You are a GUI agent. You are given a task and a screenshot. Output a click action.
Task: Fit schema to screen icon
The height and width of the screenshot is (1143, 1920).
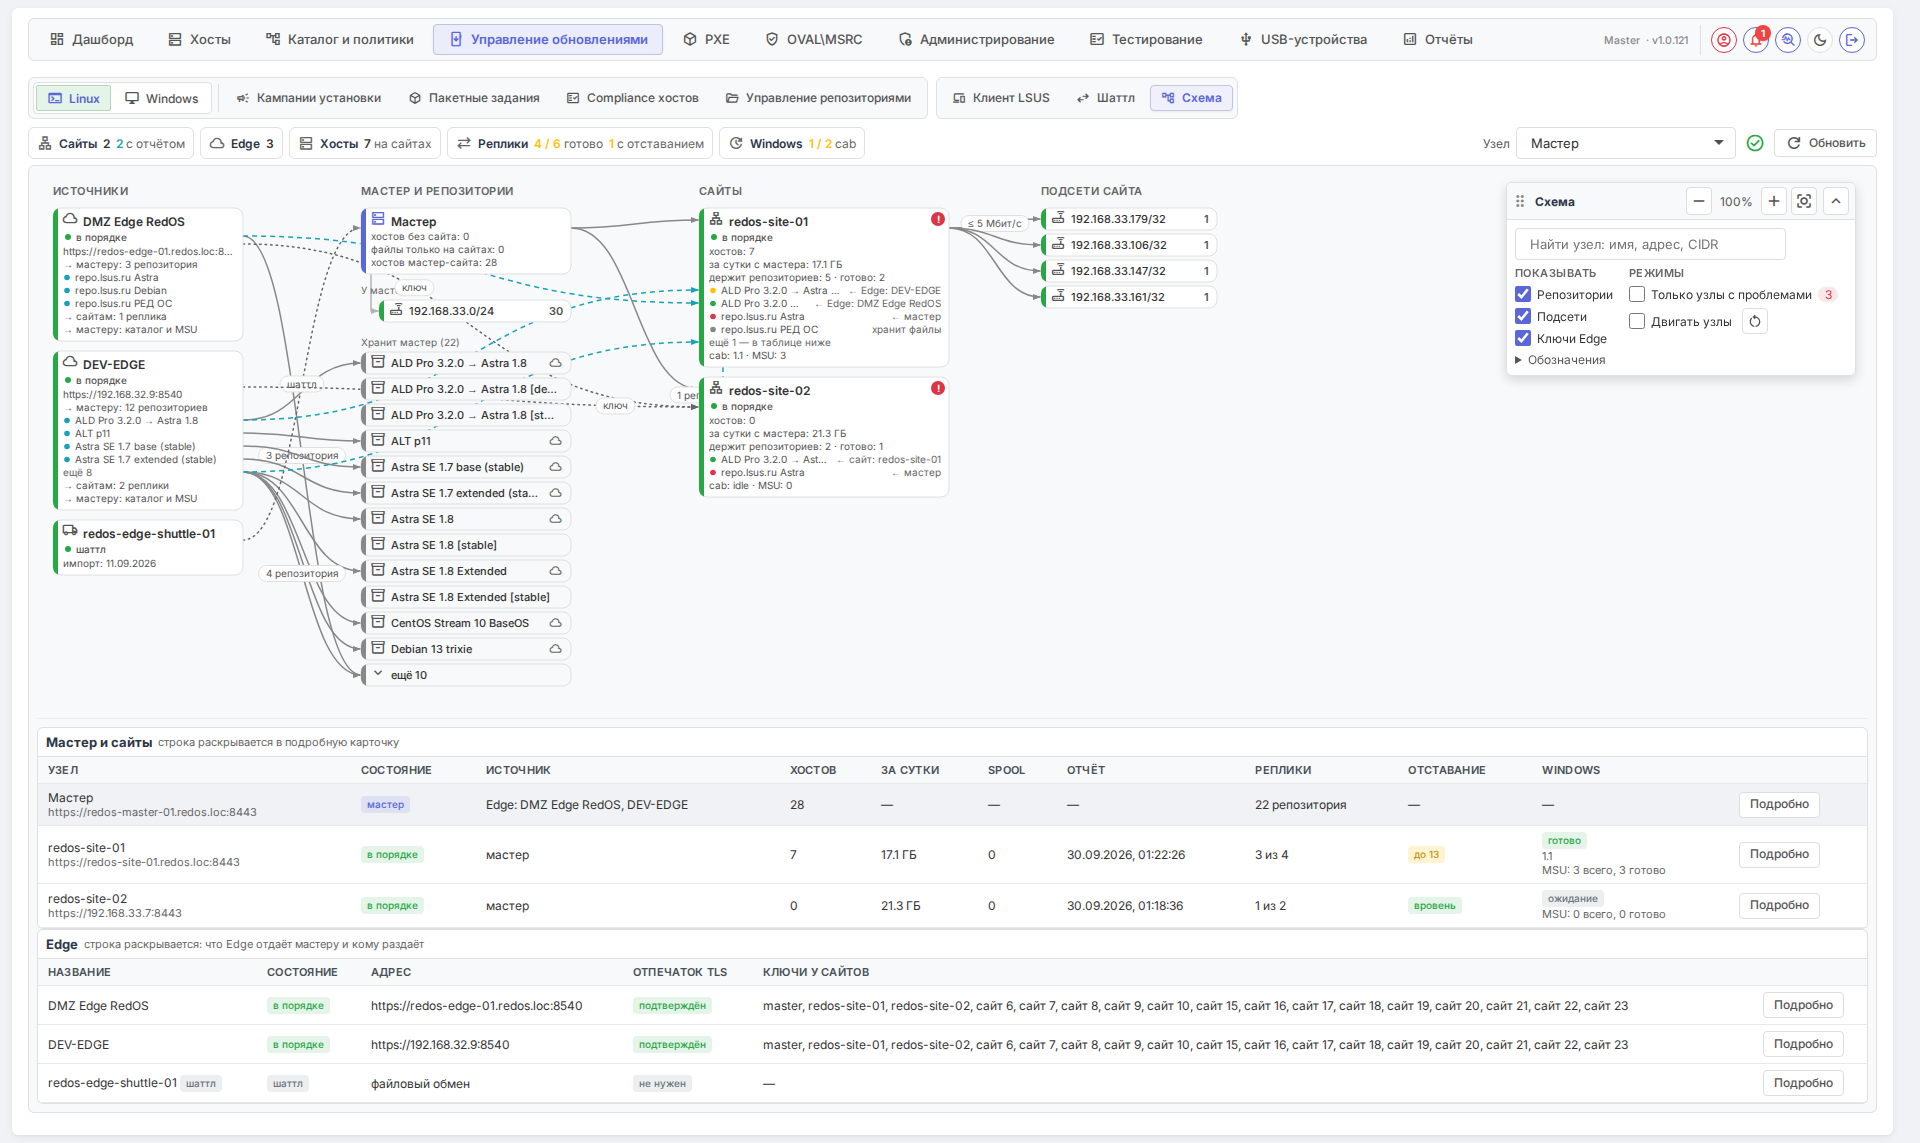pos(1804,201)
